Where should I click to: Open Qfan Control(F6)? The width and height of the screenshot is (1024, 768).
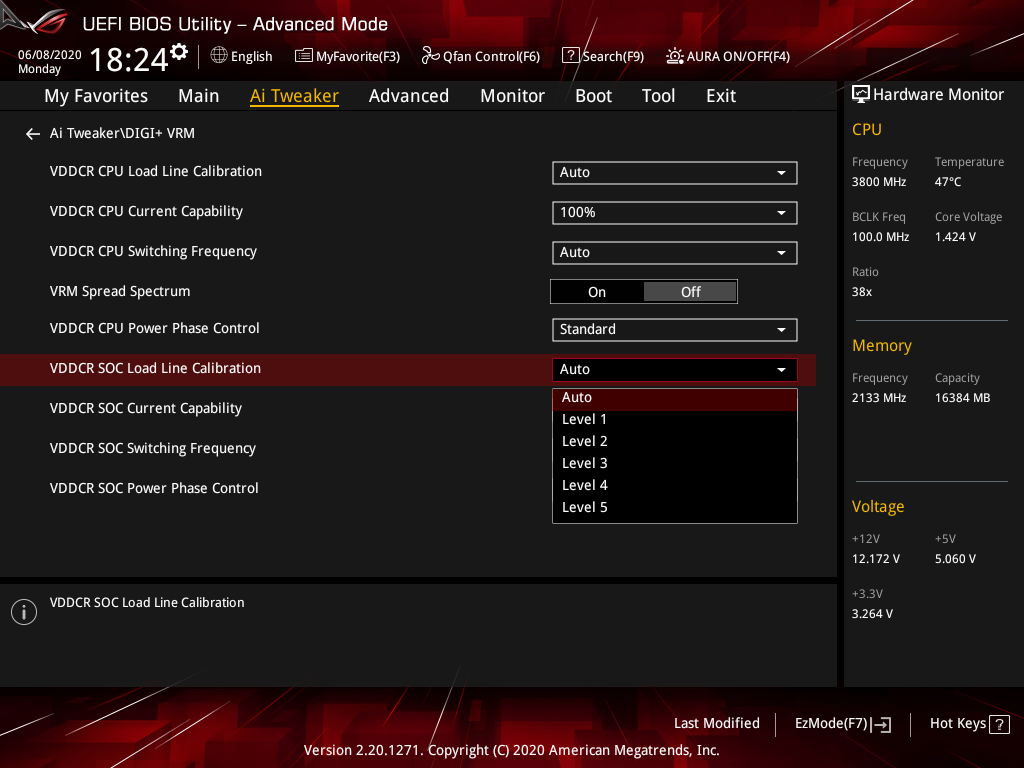[x=491, y=57]
